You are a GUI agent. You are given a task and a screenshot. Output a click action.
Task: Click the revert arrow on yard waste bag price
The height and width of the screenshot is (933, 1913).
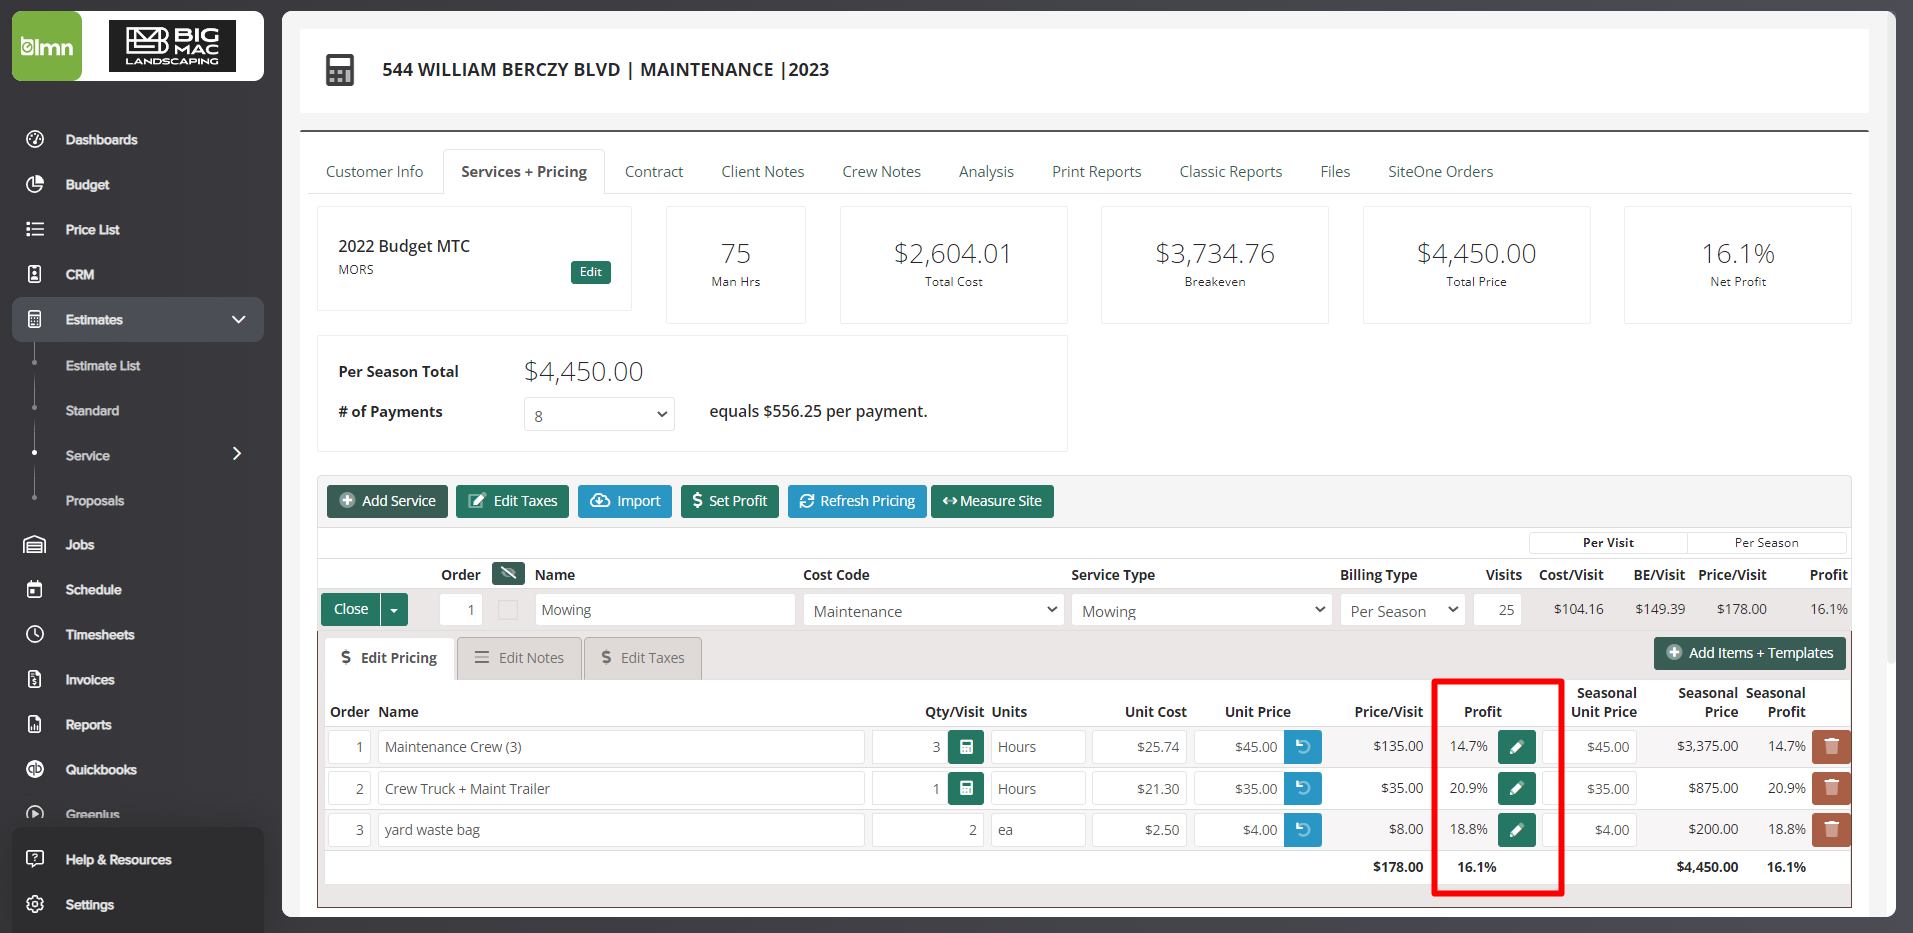click(x=1303, y=829)
